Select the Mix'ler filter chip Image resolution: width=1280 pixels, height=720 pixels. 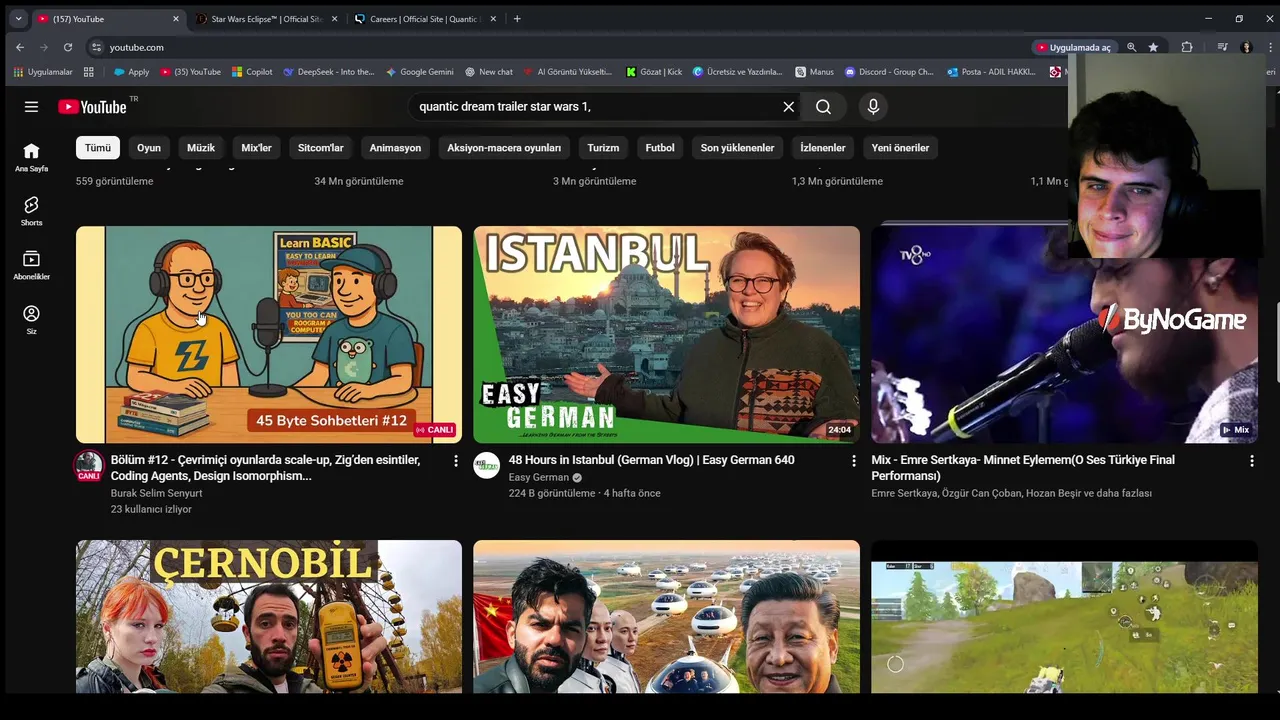tap(257, 148)
